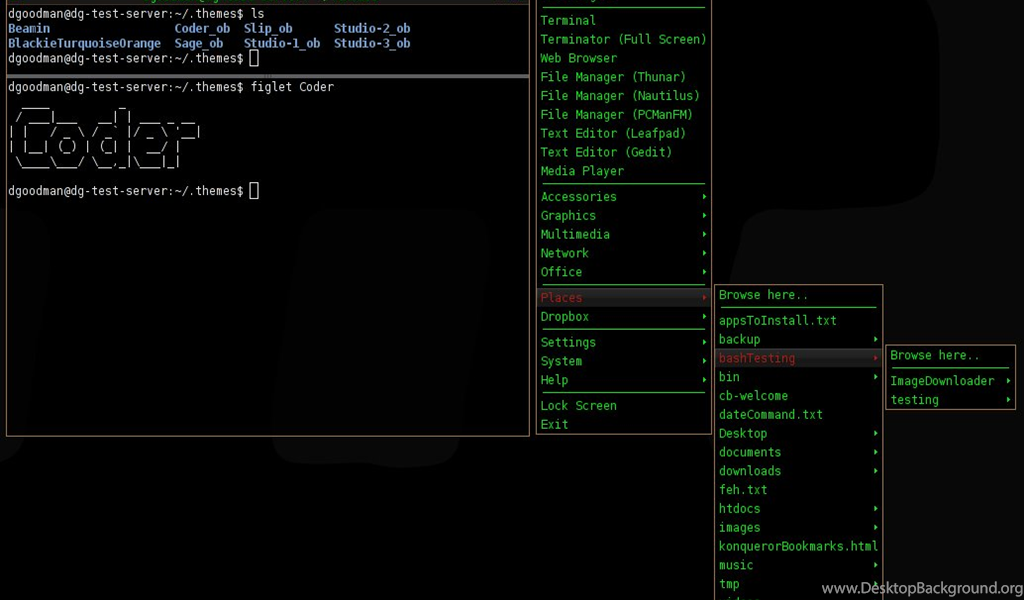Open konquerorBookmarks.html file entry
This screenshot has height=600, width=1024.
pyautogui.click(x=798, y=547)
